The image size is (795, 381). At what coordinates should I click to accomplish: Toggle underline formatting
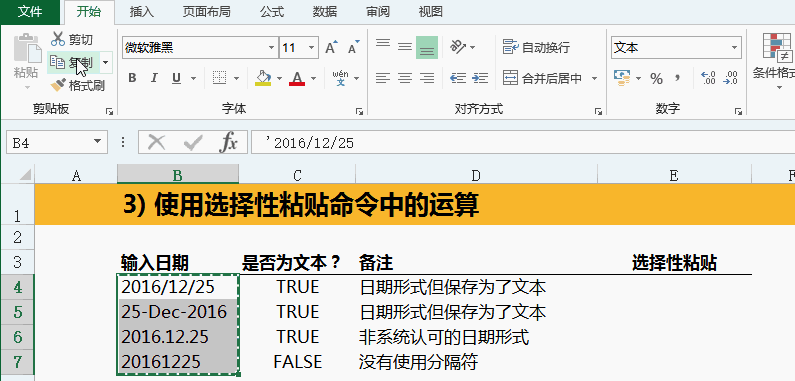176,78
